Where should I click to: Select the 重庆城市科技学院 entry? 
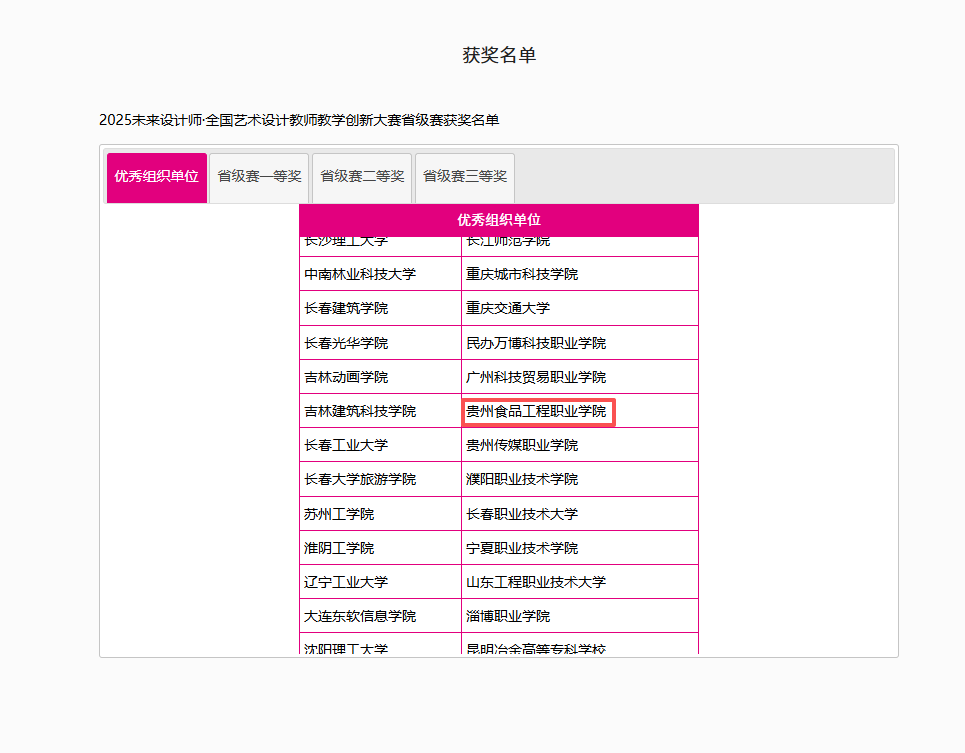522,274
